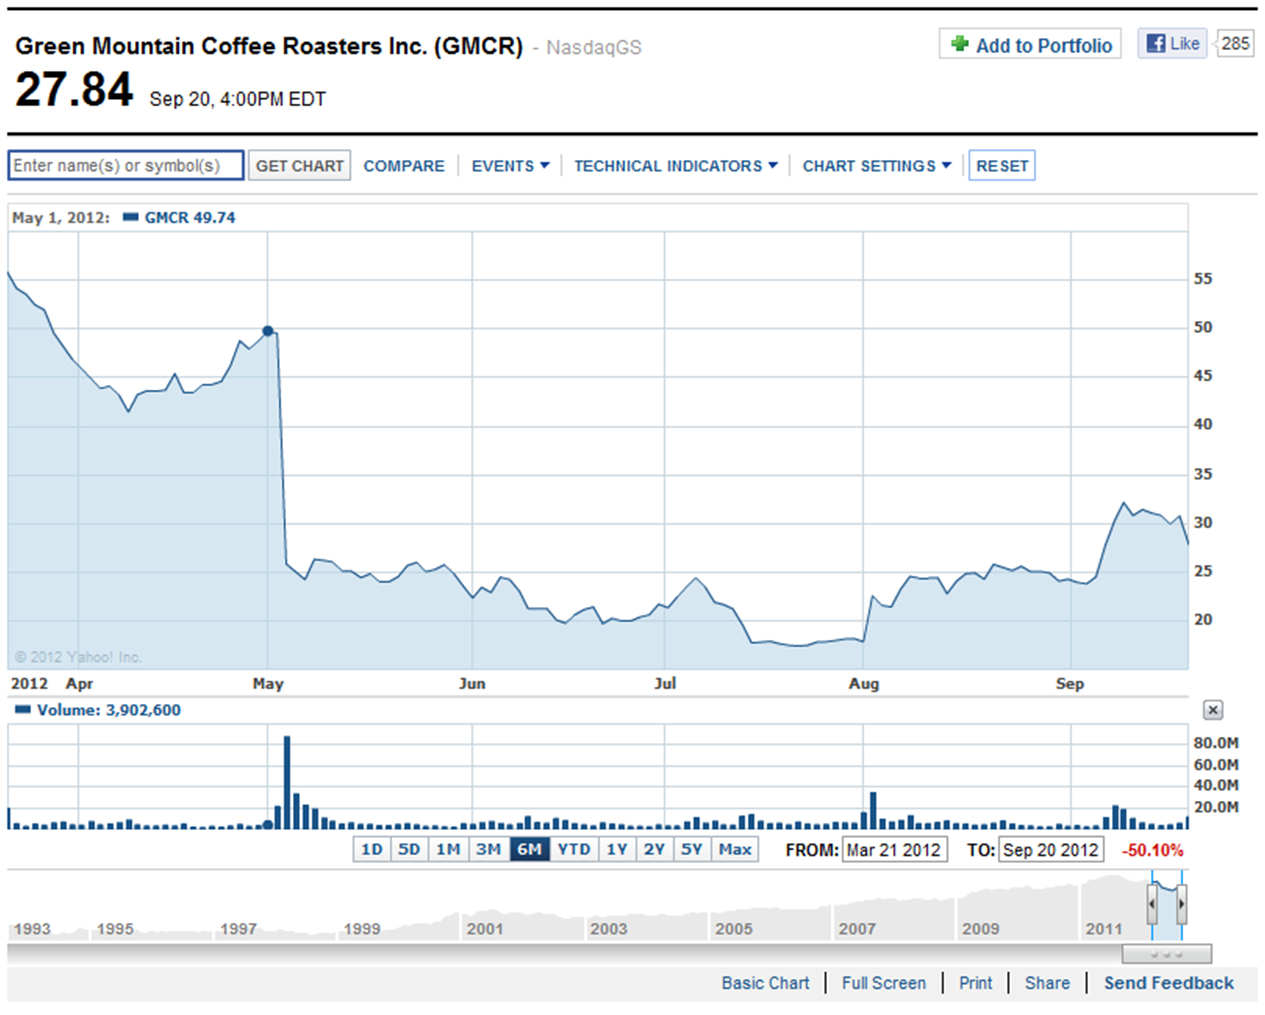This screenshot has height=1015, width=1265.
Task: Select the YTD time range
Action: 574,850
